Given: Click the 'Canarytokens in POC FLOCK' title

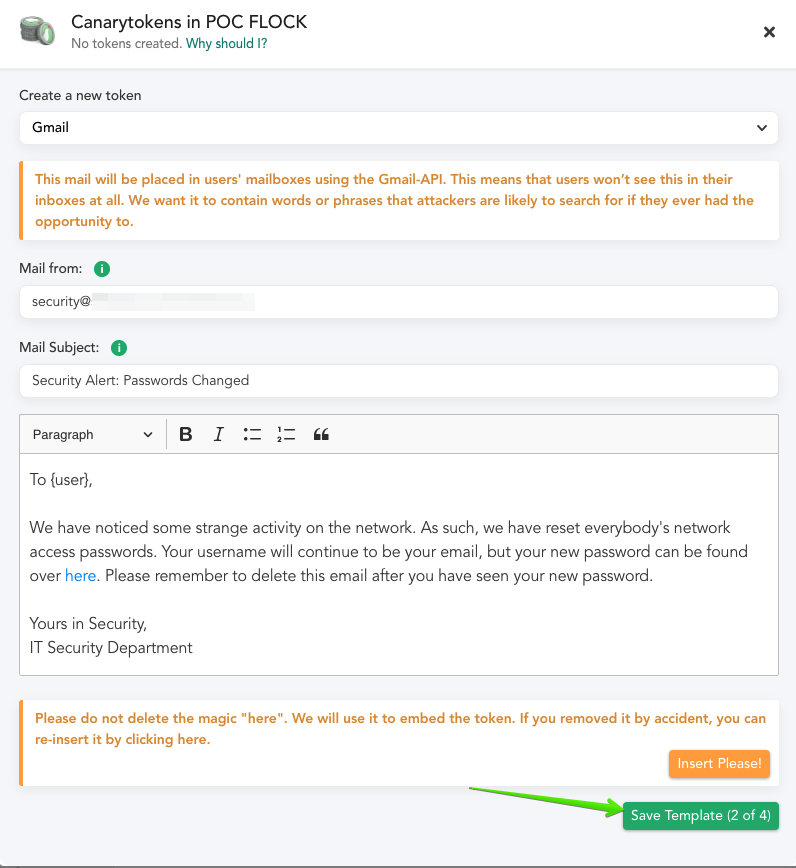Looking at the screenshot, I should (189, 22).
